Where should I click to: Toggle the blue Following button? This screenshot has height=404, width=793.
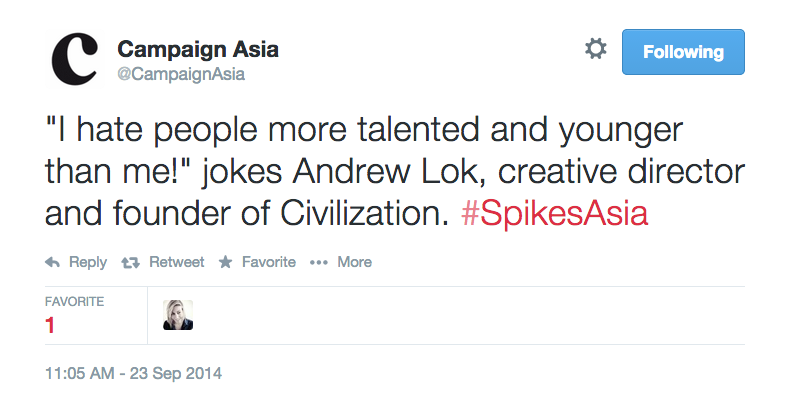coord(683,51)
